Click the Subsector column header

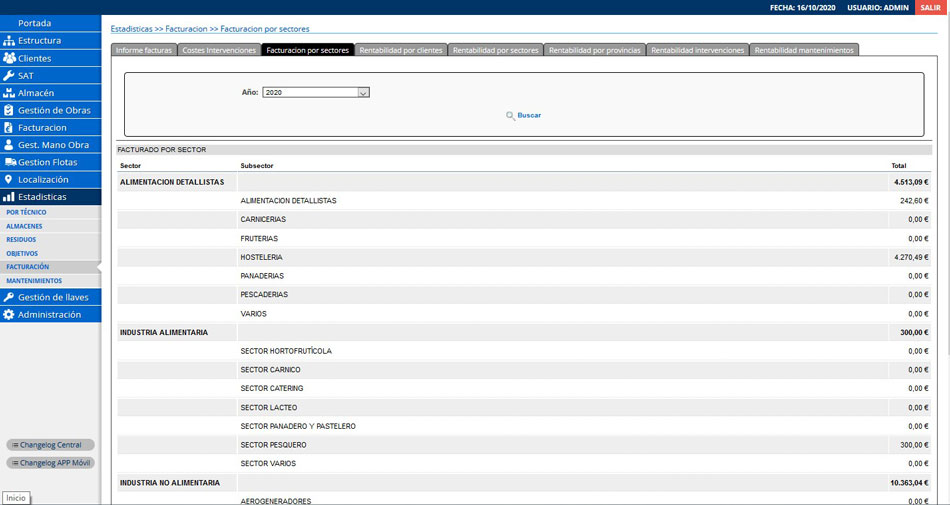[x=257, y=165]
